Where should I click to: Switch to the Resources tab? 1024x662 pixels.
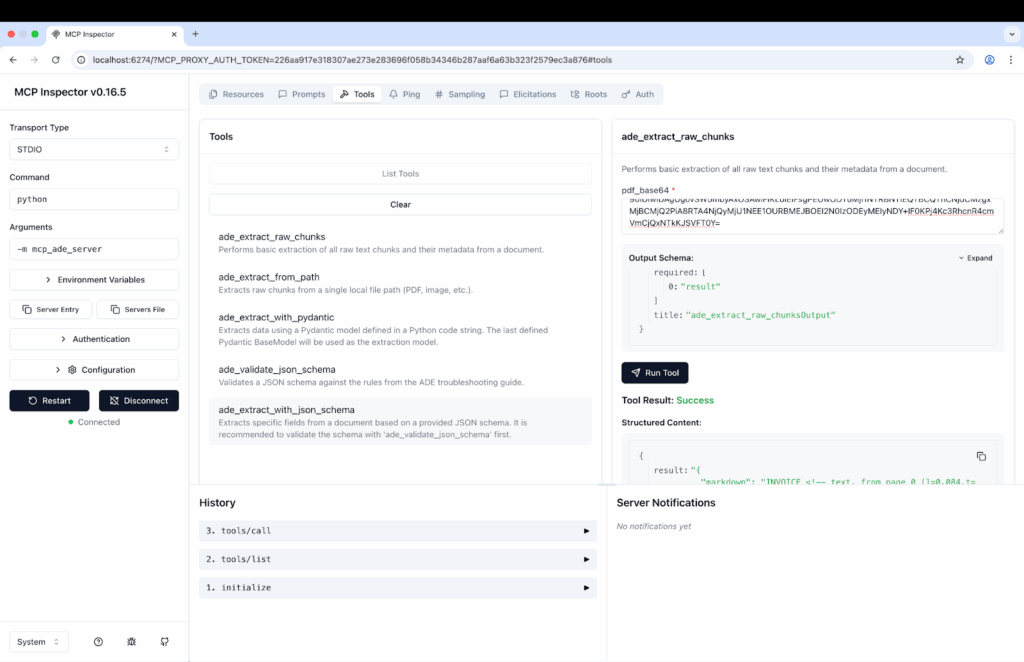pos(236,94)
